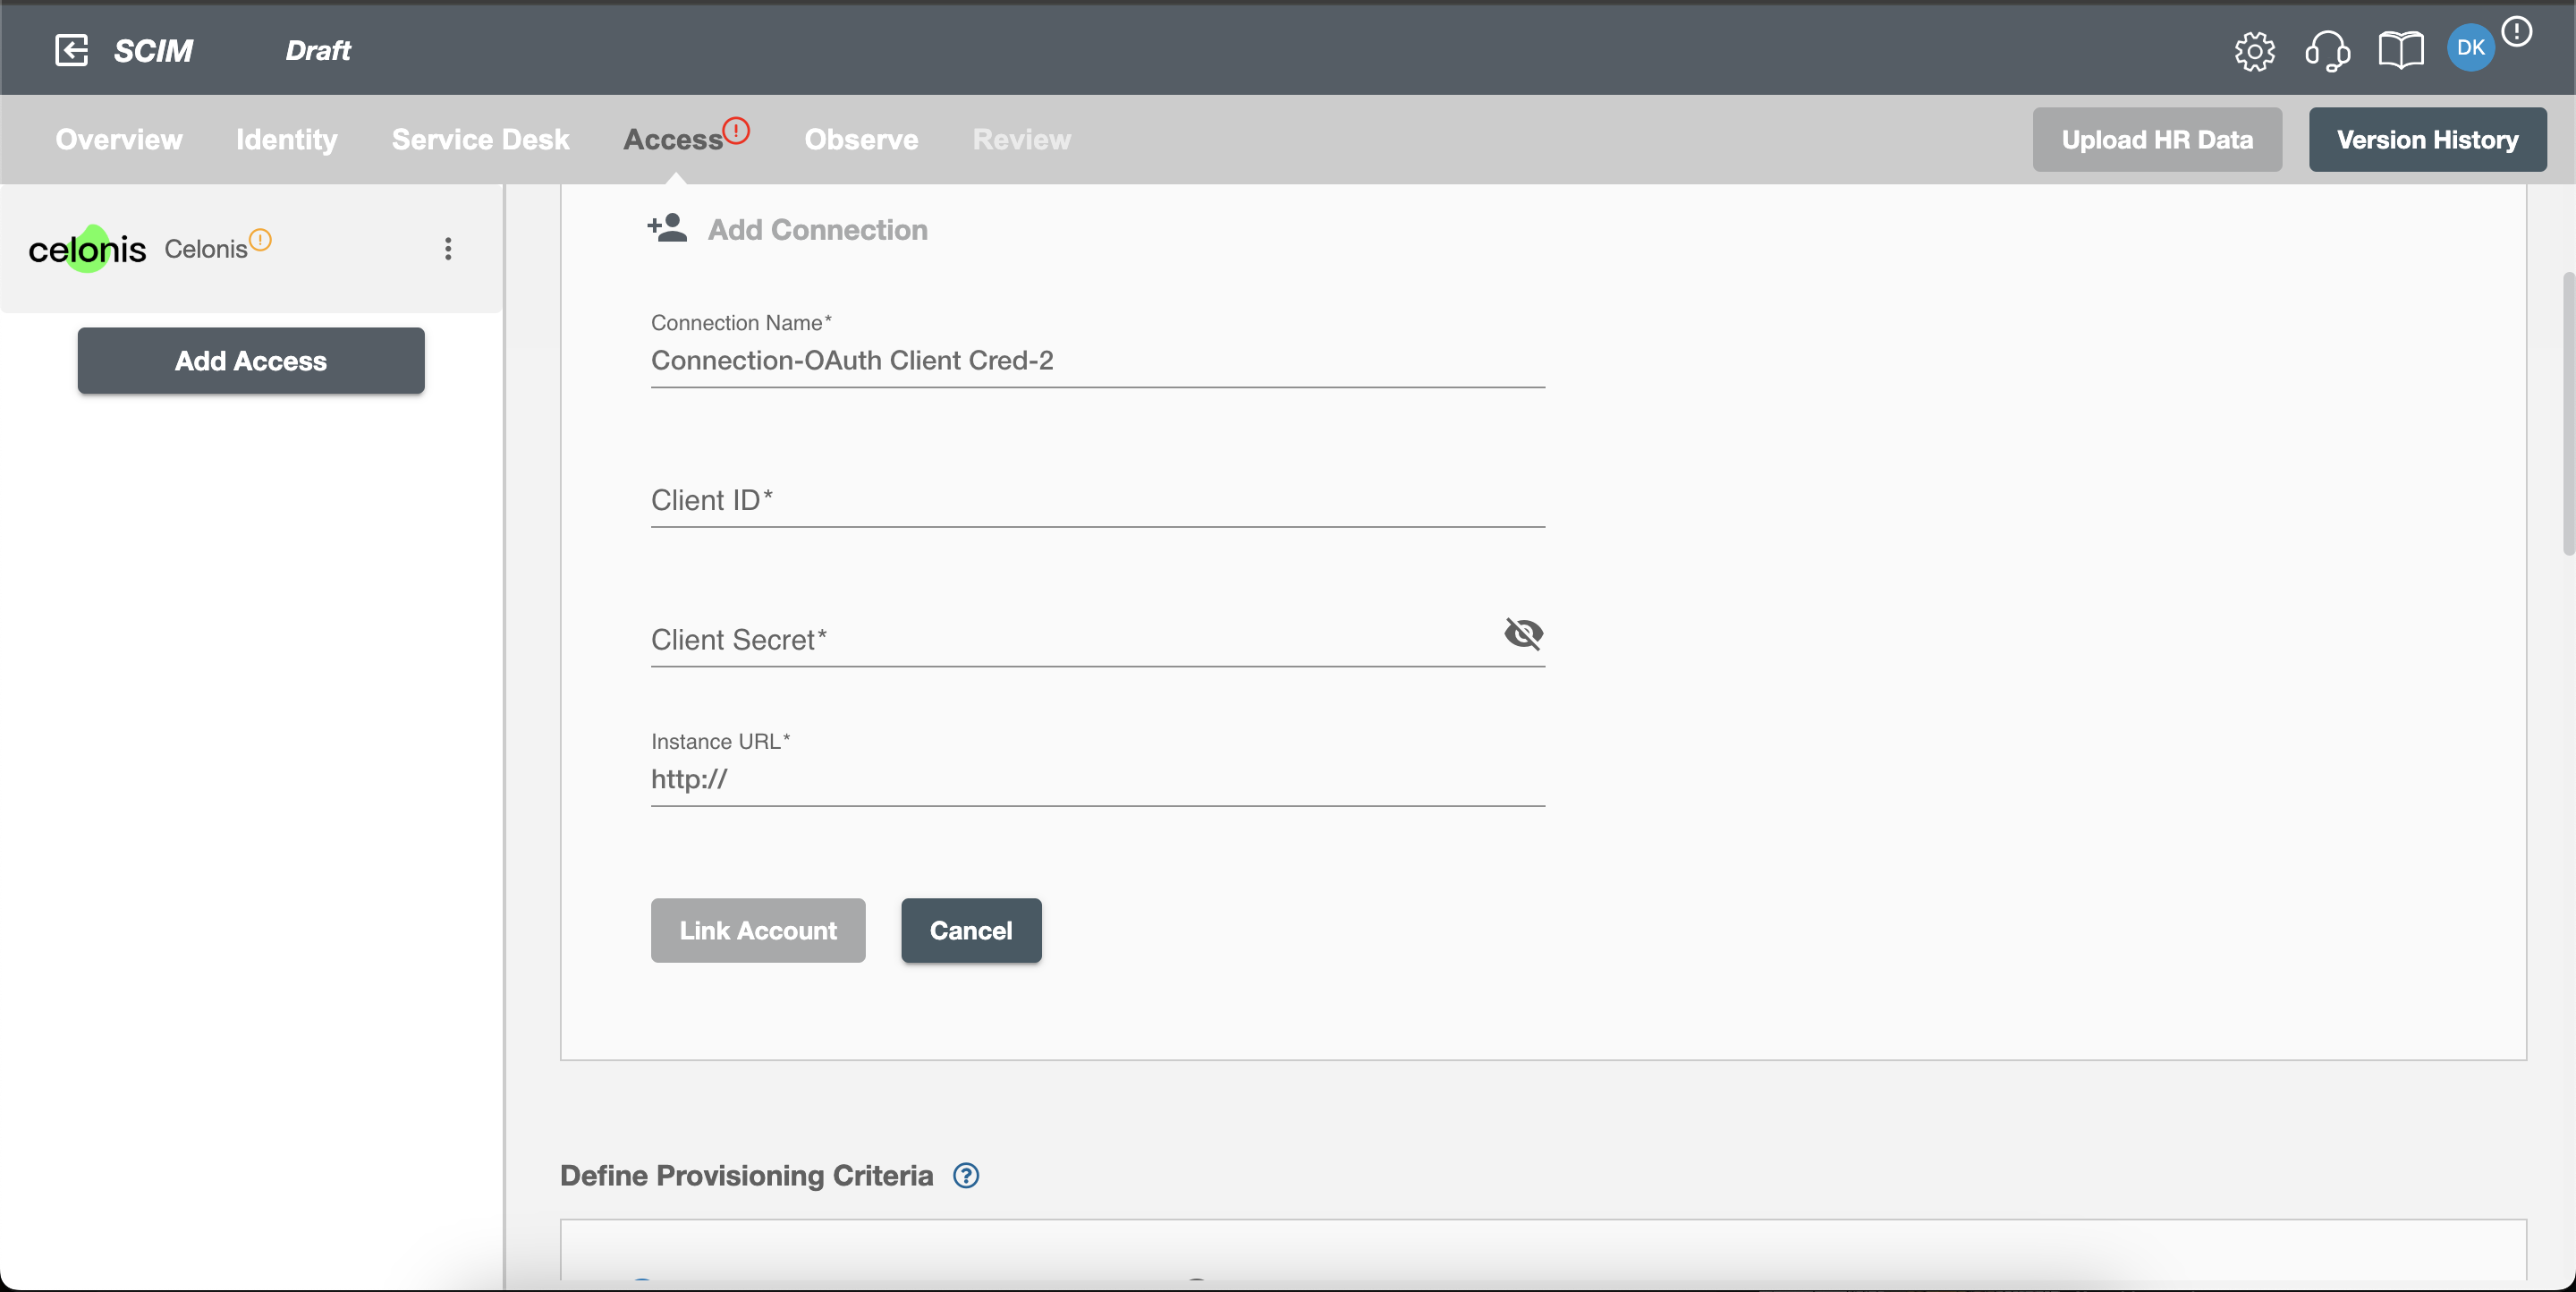Open settings gear icon
This screenshot has width=2576, height=1292.
(x=2257, y=47)
